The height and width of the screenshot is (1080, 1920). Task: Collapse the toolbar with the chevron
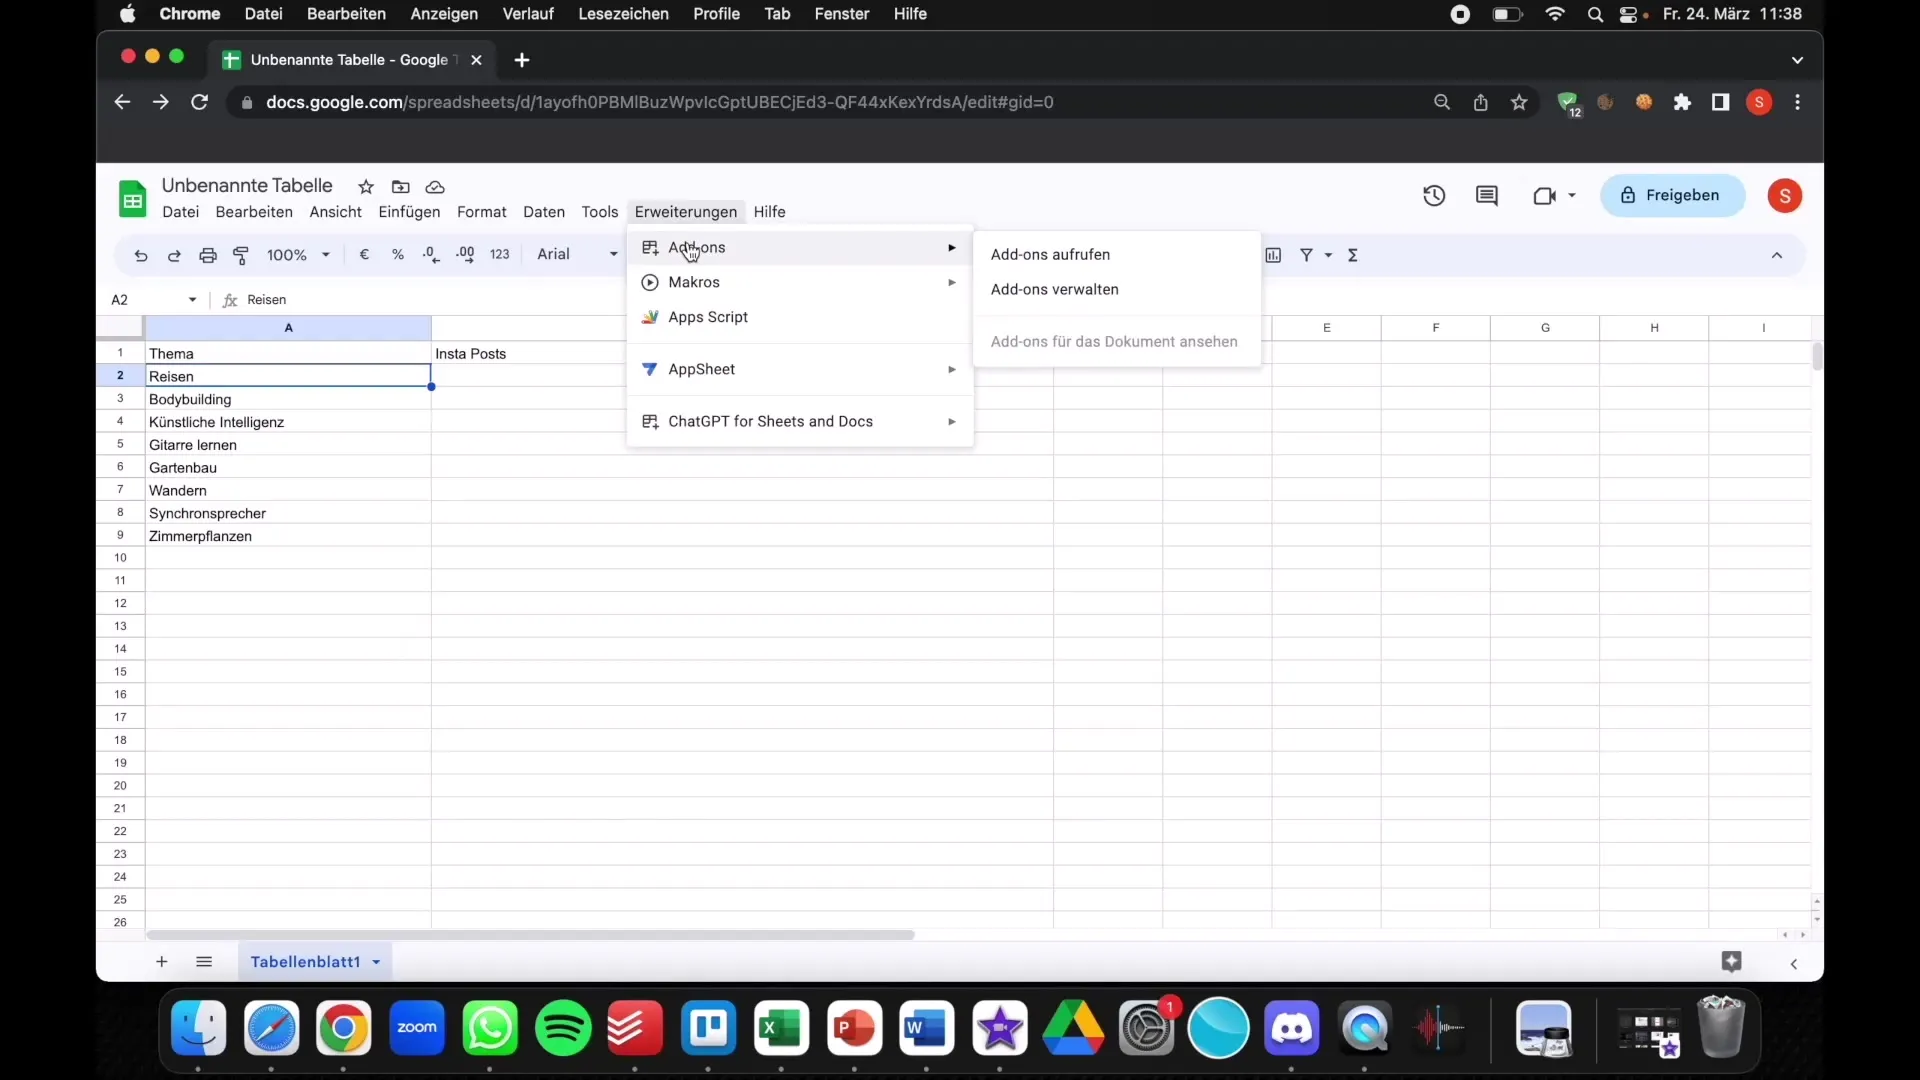[x=1777, y=256]
